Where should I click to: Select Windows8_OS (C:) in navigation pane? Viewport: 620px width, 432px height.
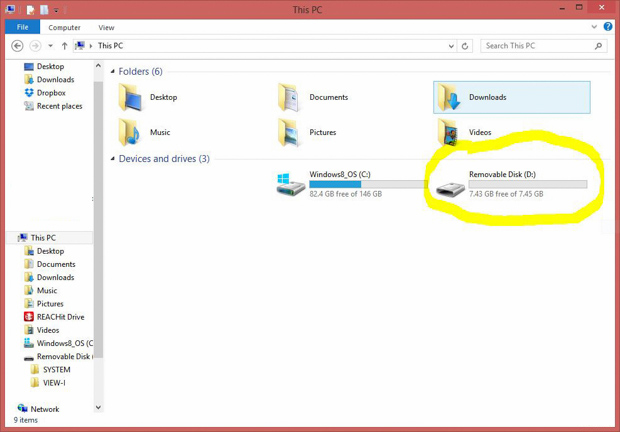coord(59,343)
